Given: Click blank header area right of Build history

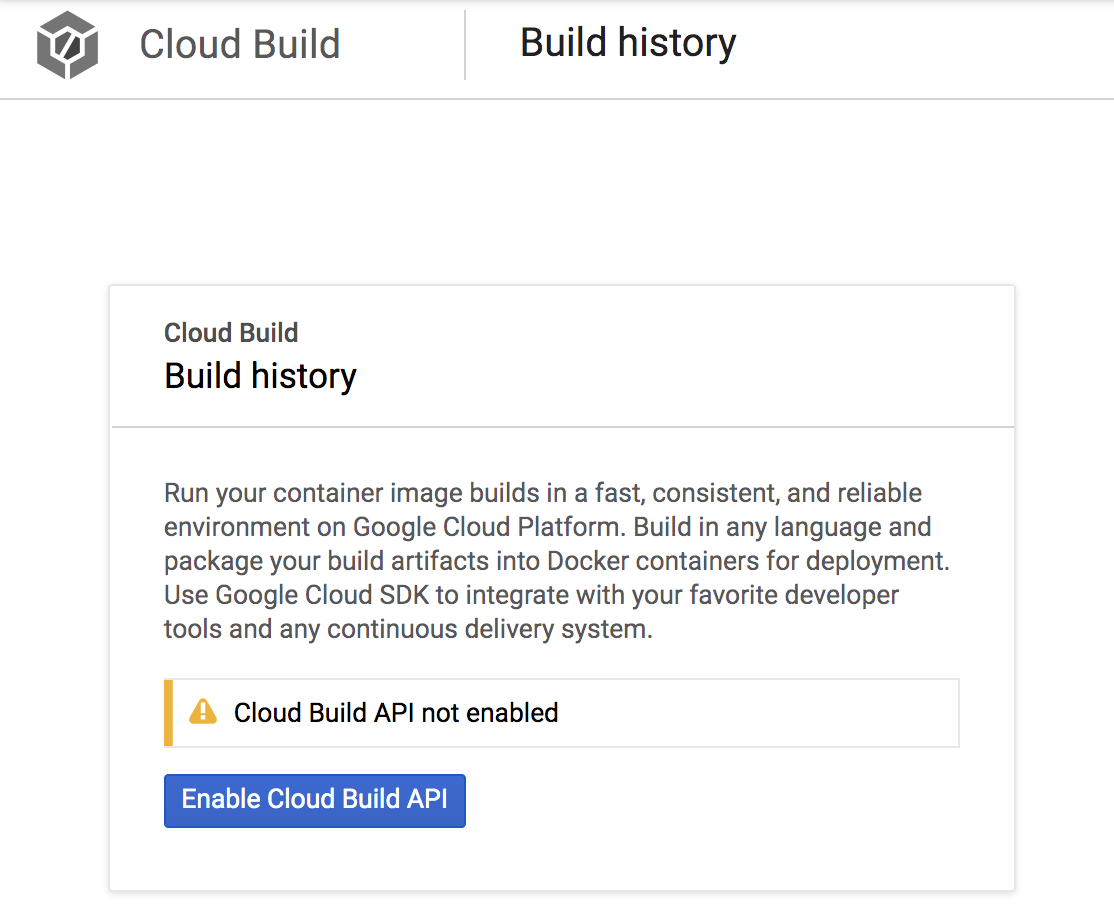Looking at the screenshot, I should point(920,45).
